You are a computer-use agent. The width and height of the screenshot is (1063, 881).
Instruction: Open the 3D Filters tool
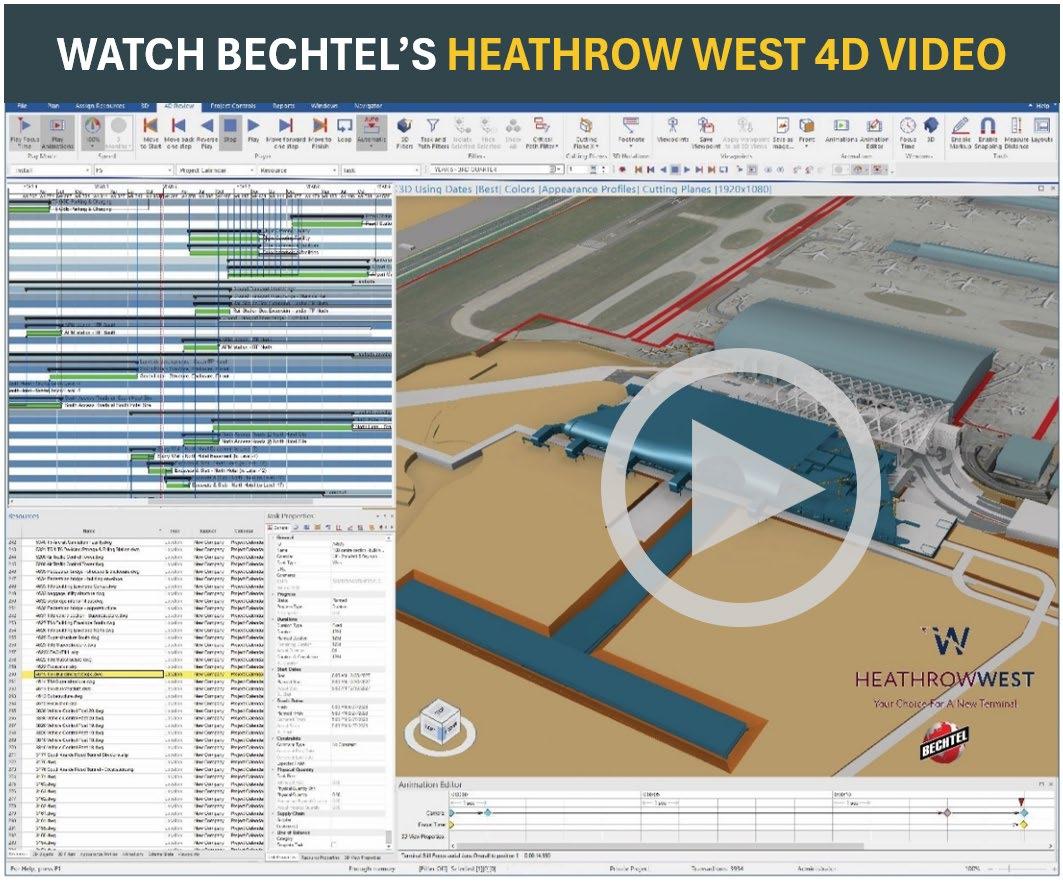(x=404, y=133)
